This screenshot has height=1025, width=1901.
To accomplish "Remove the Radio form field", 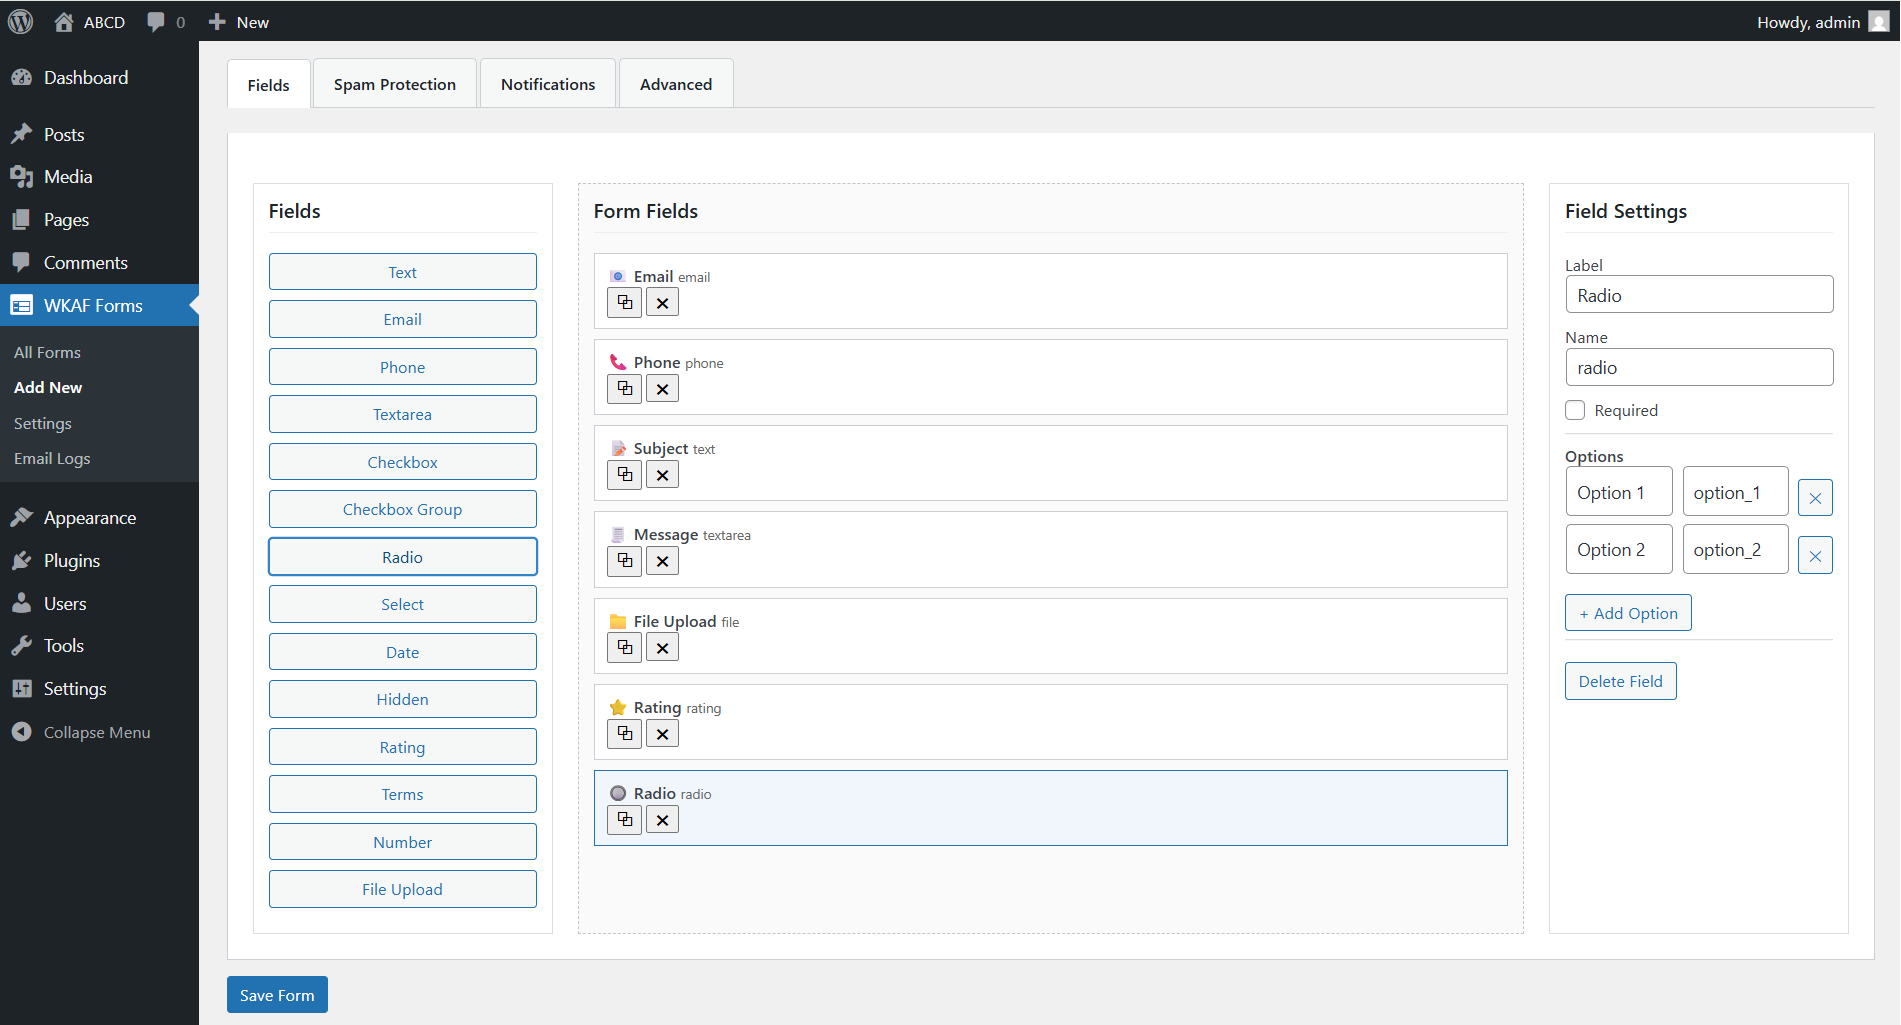I will (662, 819).
